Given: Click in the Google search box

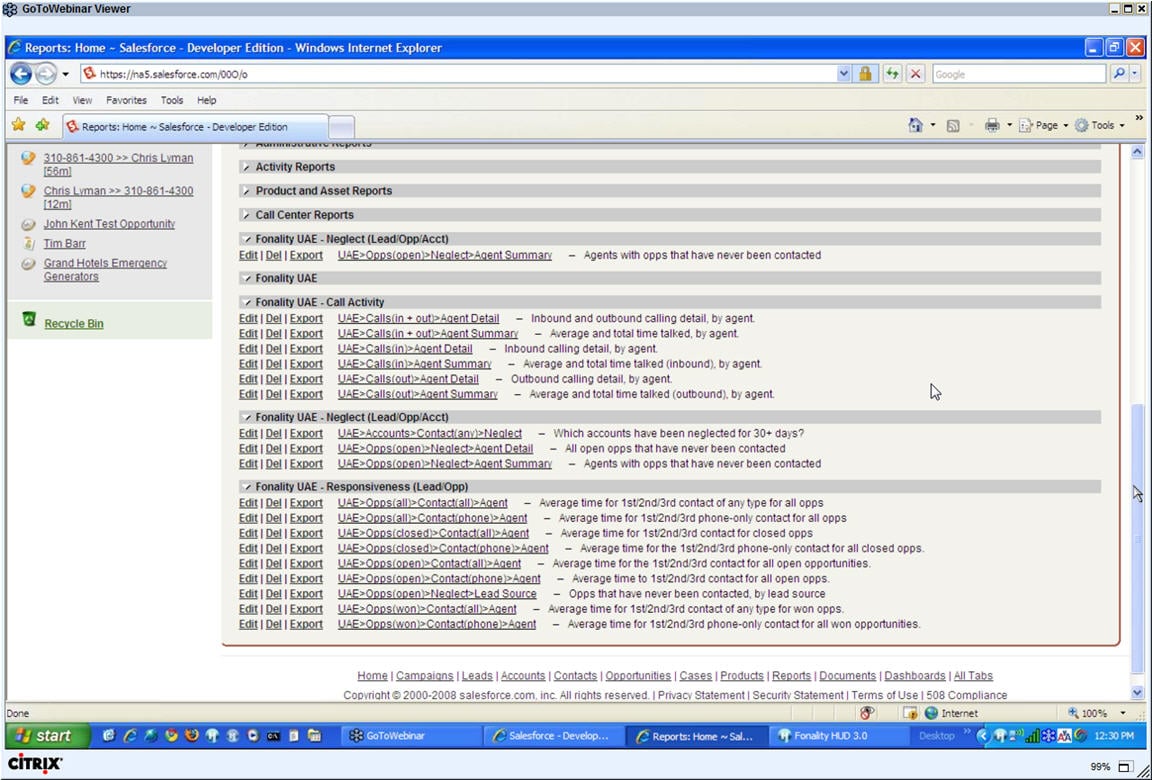Looking at the screenshot, I should [x=1018, y=74].
